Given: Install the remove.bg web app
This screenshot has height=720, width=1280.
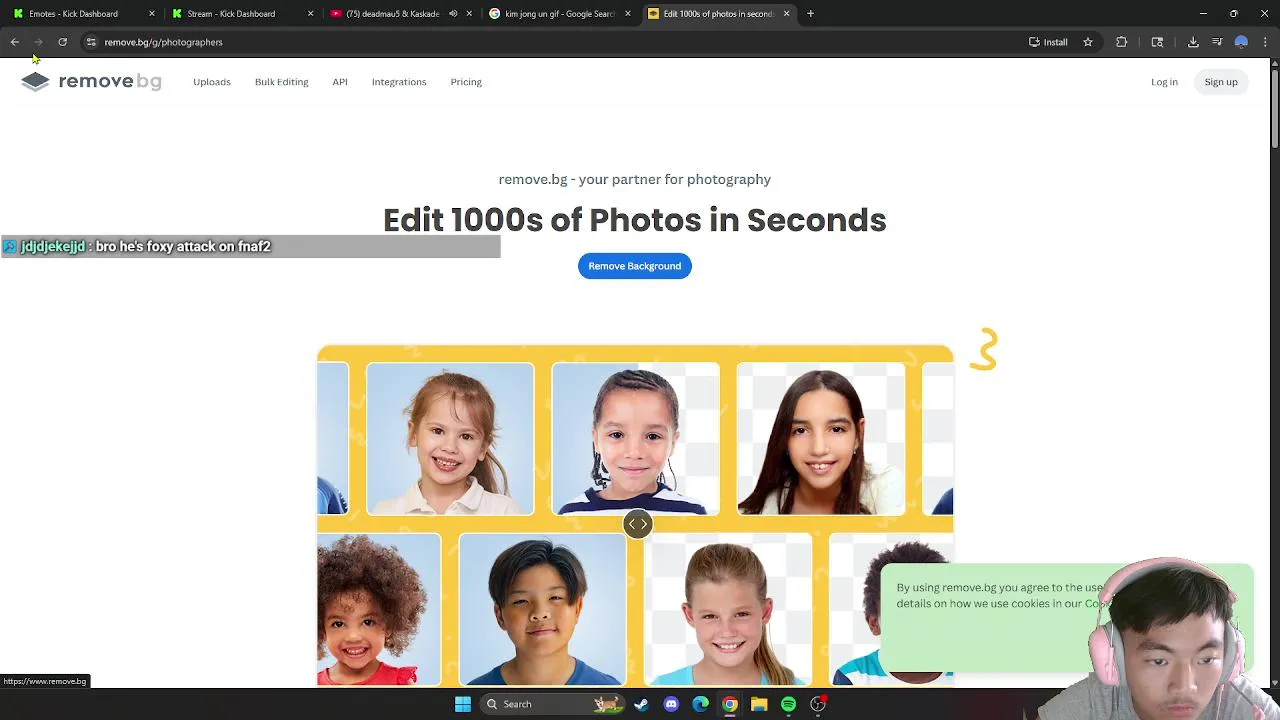Looking at the screenshot, I should 1048,42.
